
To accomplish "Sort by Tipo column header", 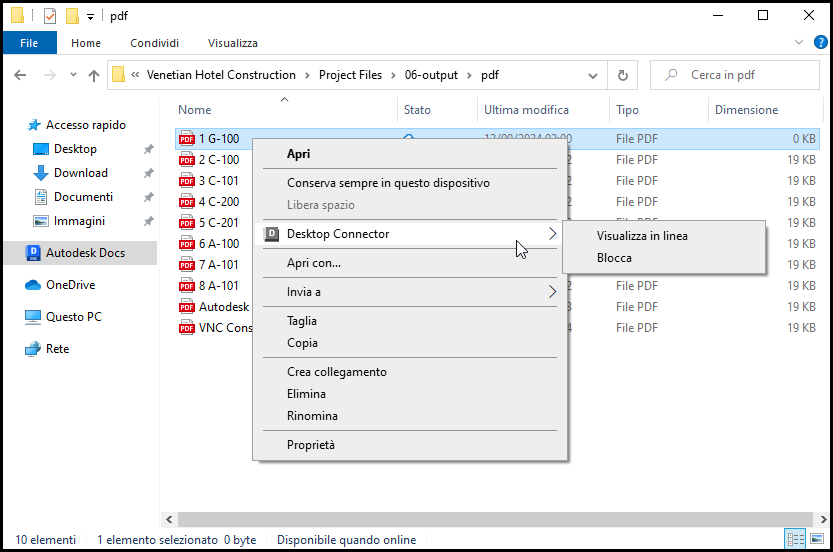I will point(627,110).
